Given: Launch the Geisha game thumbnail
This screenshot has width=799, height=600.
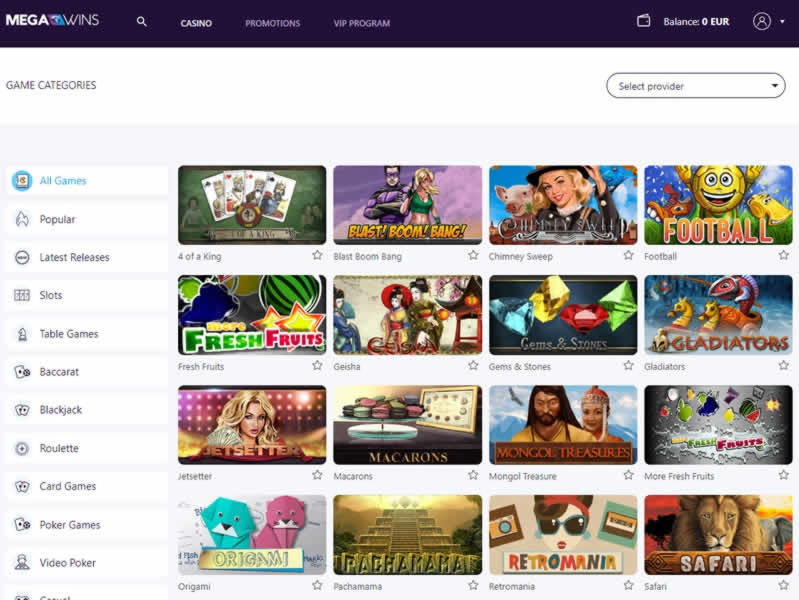Looking at the screenshot, I should coord(408,315).
